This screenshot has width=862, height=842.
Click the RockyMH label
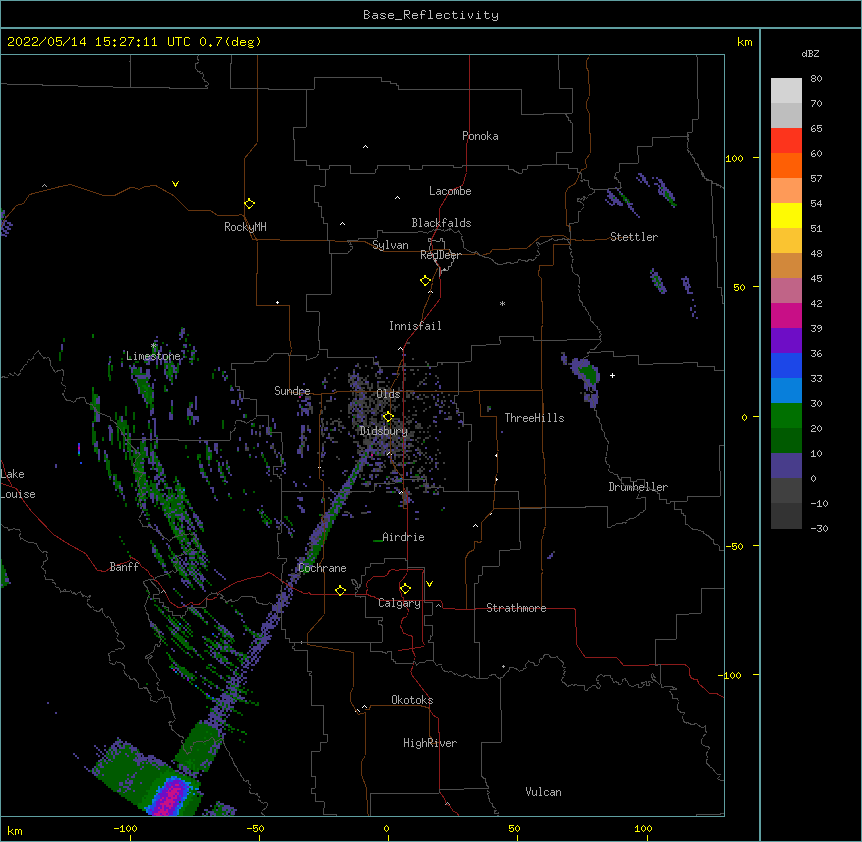245,227
